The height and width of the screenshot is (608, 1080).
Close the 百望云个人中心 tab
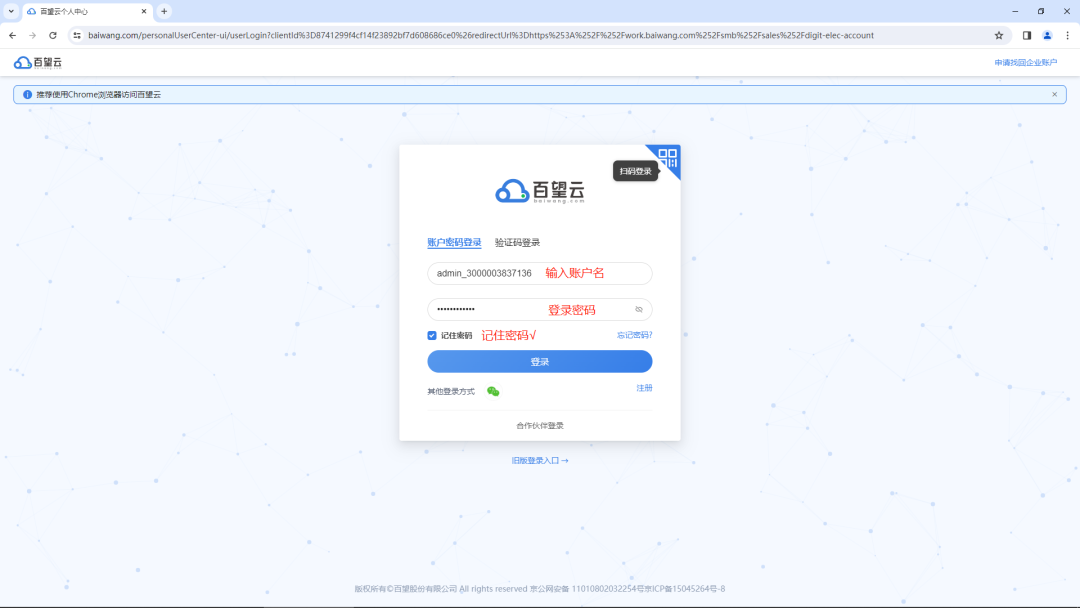point(143,11)
